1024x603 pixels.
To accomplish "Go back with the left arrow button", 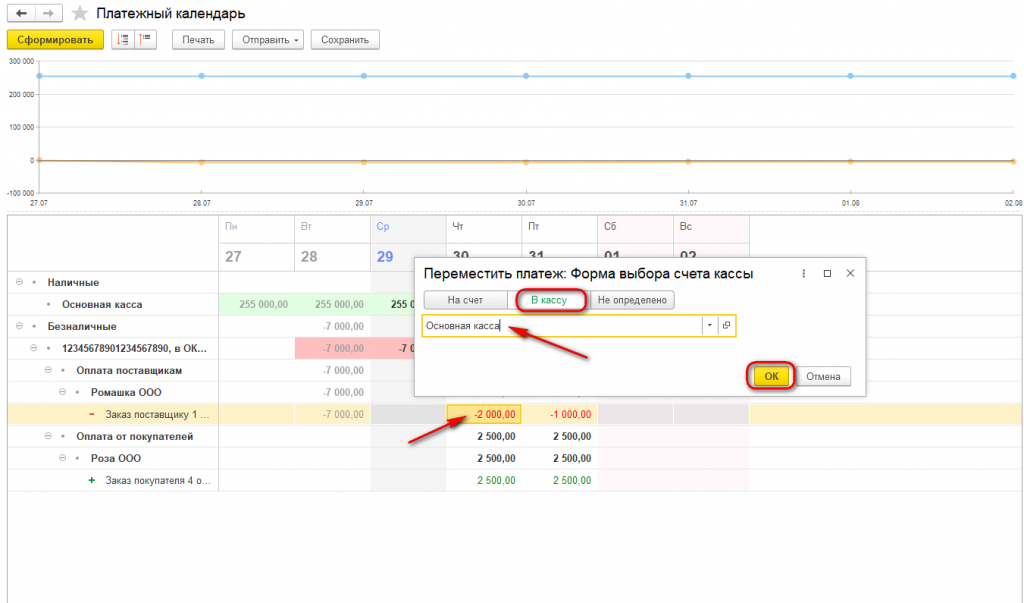I will pos(21,13).
